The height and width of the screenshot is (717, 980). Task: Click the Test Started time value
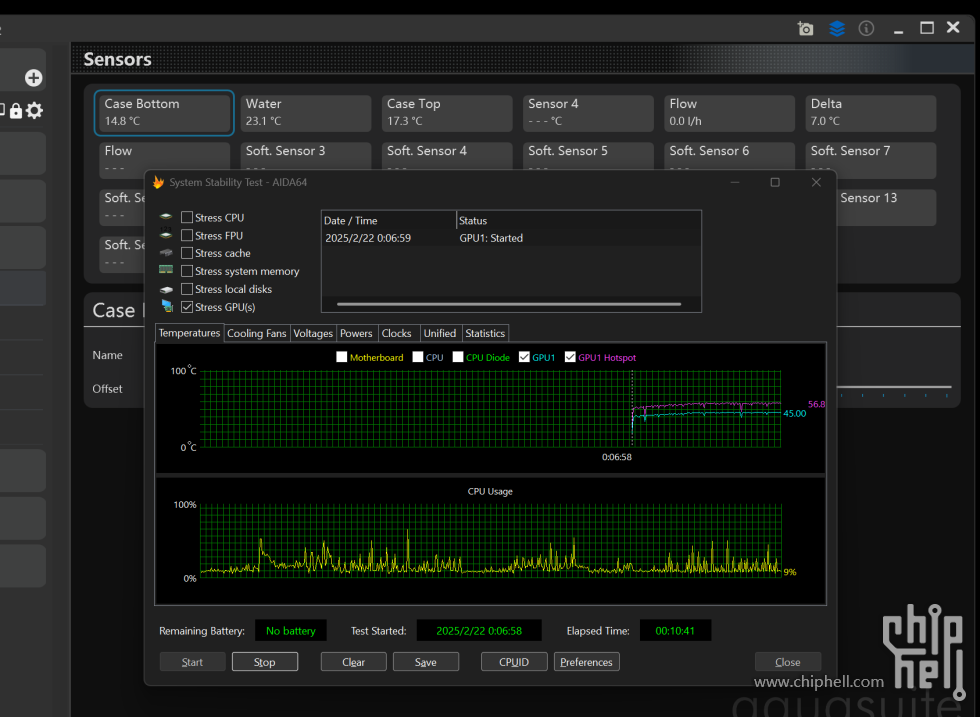[x=479, y=631]
